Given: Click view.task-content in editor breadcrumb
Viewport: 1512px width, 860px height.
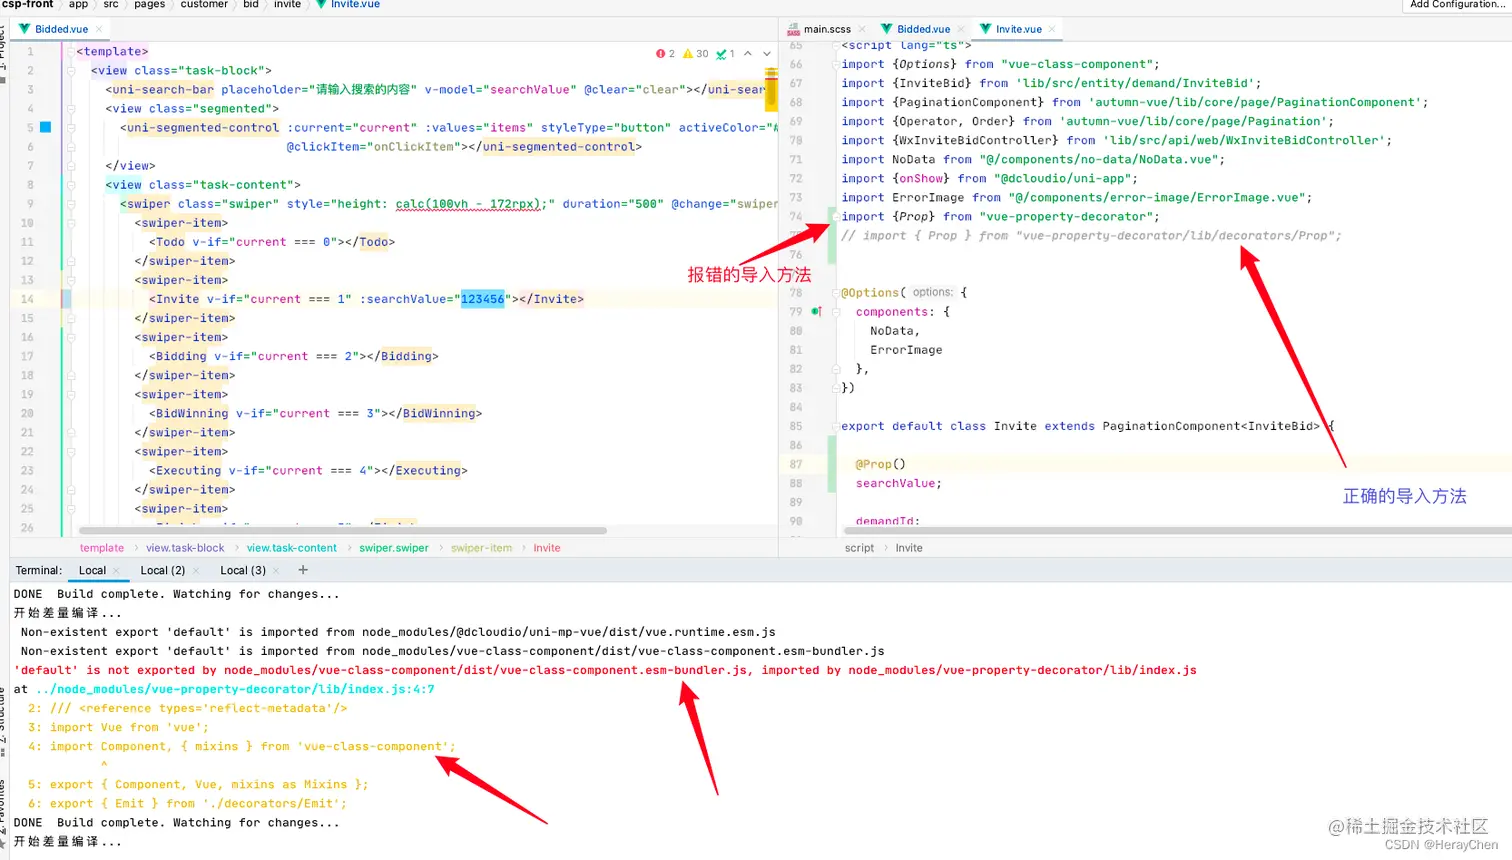Looking at the screenshot, I should pos(292,548).
